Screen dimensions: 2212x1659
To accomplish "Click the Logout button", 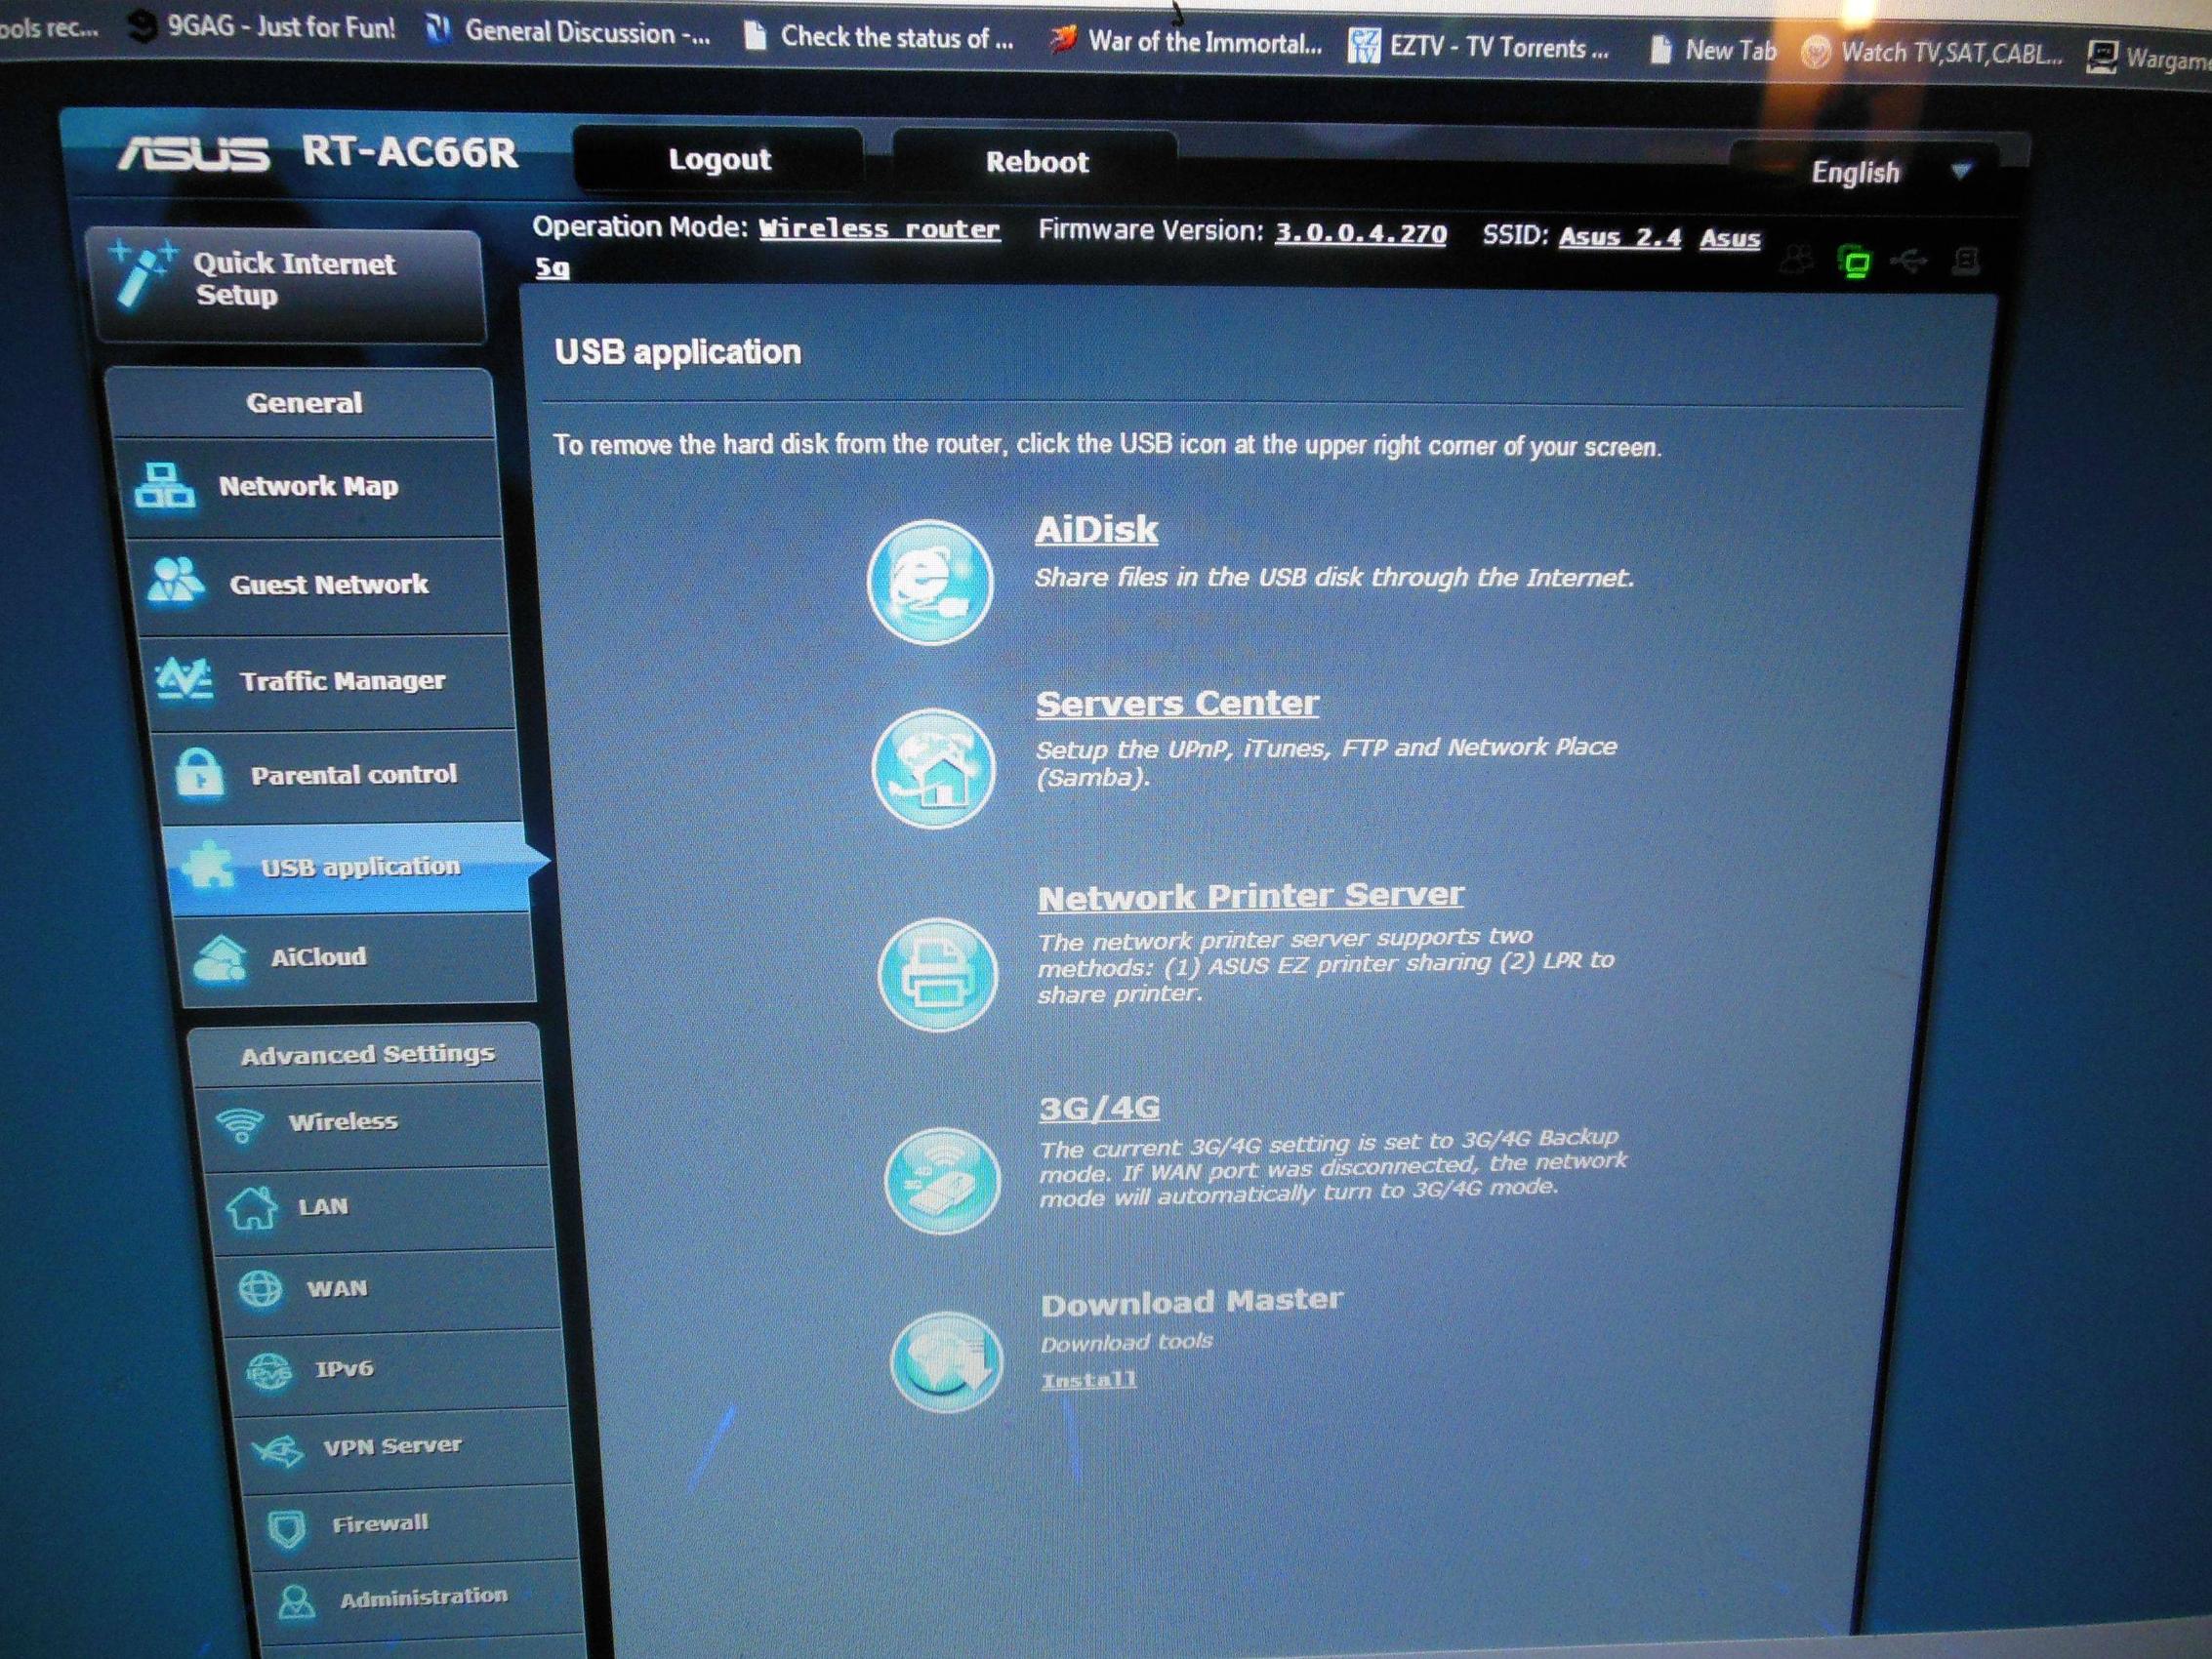I will [719, 160].
